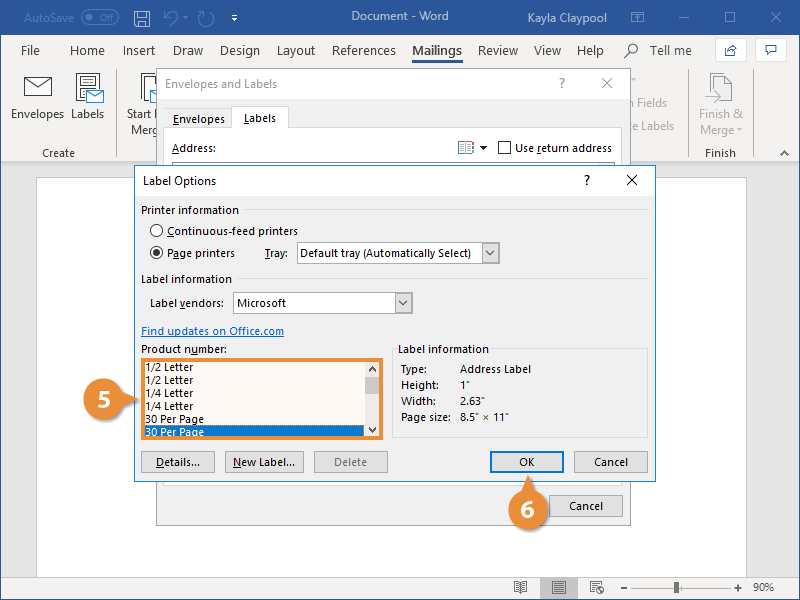Switch to Read Mode in the status bar

pos(520,588)
